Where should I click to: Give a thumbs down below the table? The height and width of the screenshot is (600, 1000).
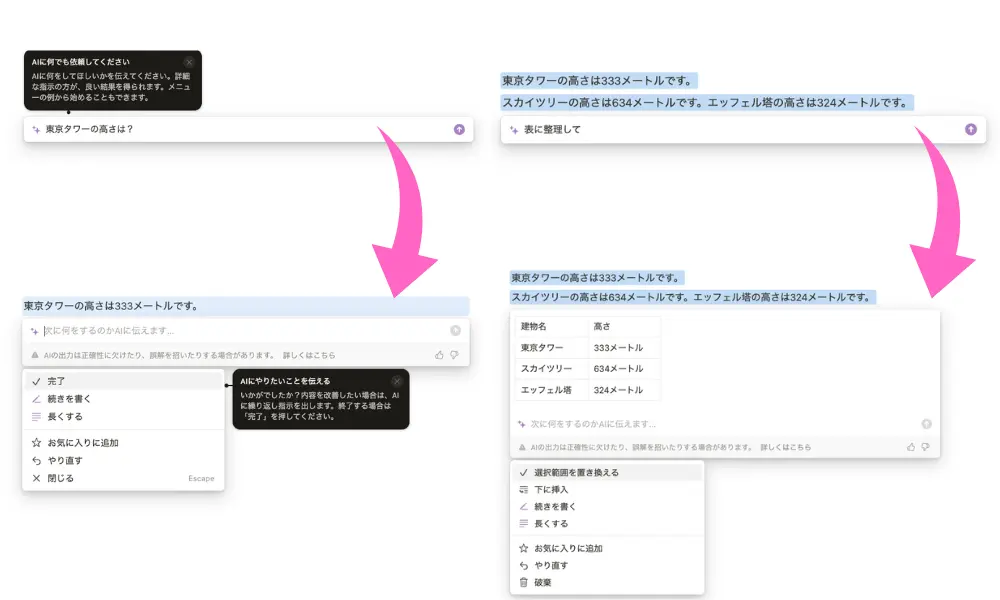tap(925, 447)
